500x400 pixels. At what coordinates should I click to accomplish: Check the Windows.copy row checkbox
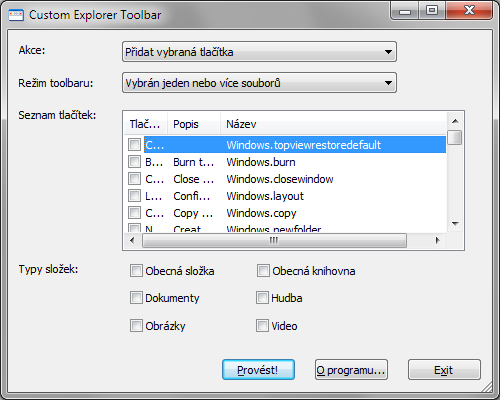(x=134, y=213)
